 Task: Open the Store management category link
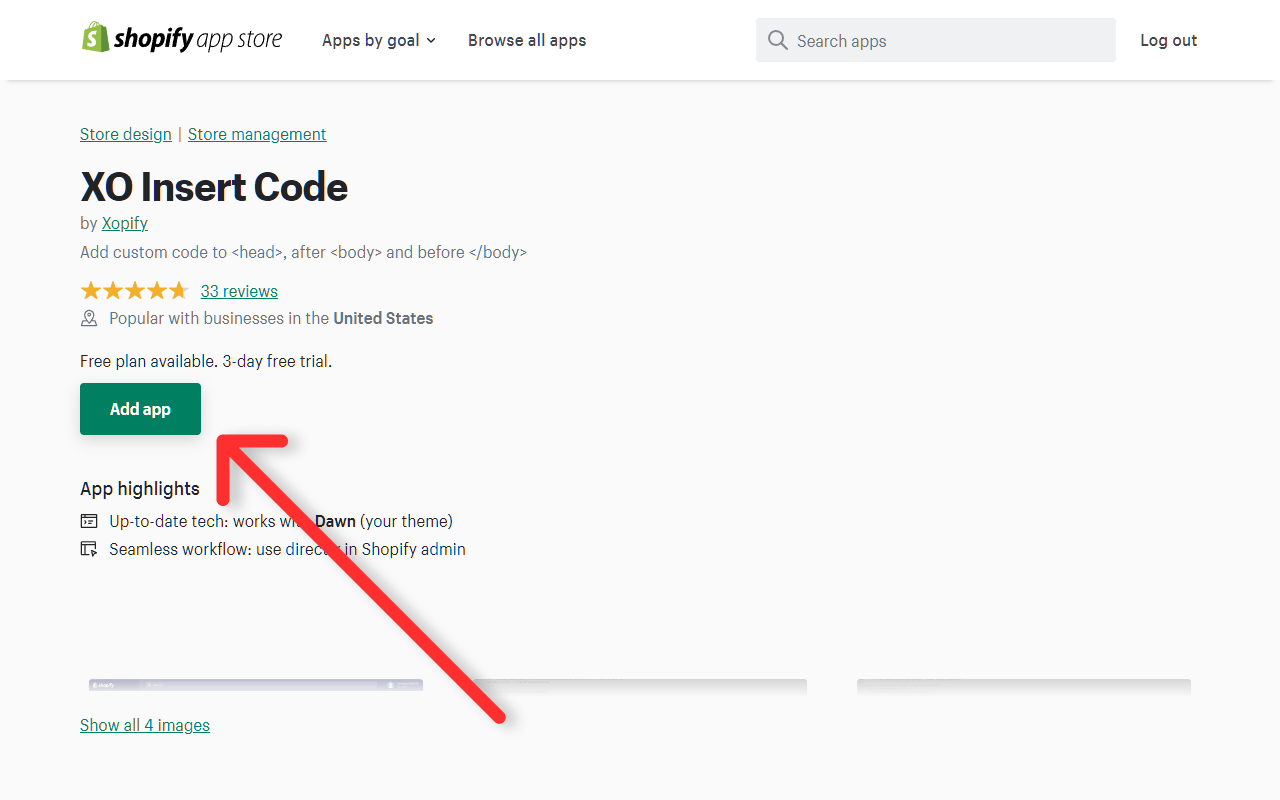click(257, 134)
